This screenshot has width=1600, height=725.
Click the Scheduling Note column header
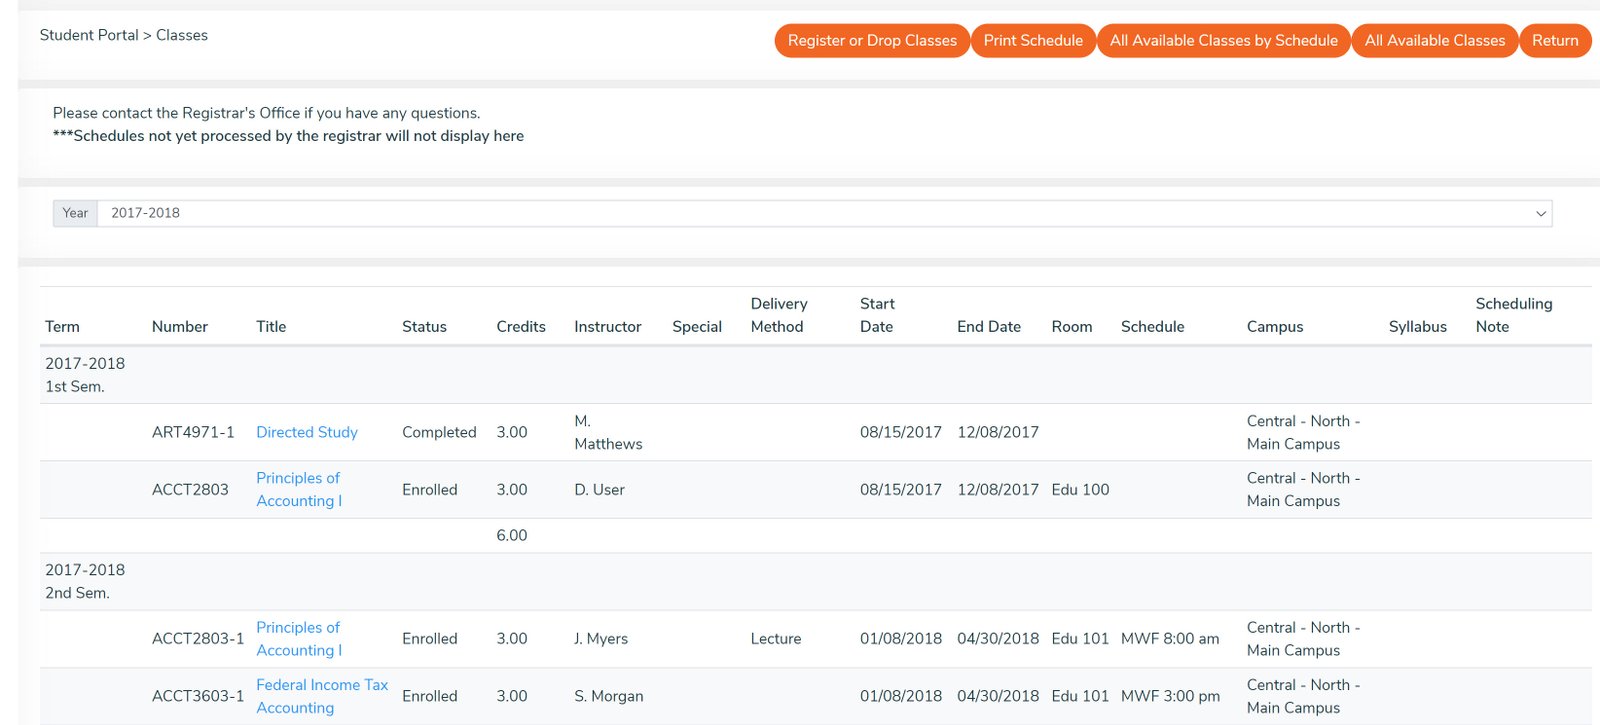tap(1514, 315)
